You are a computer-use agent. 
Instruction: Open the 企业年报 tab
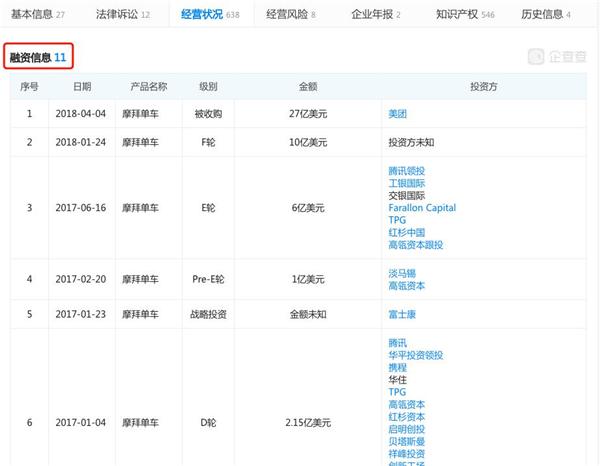pos(376,15)
